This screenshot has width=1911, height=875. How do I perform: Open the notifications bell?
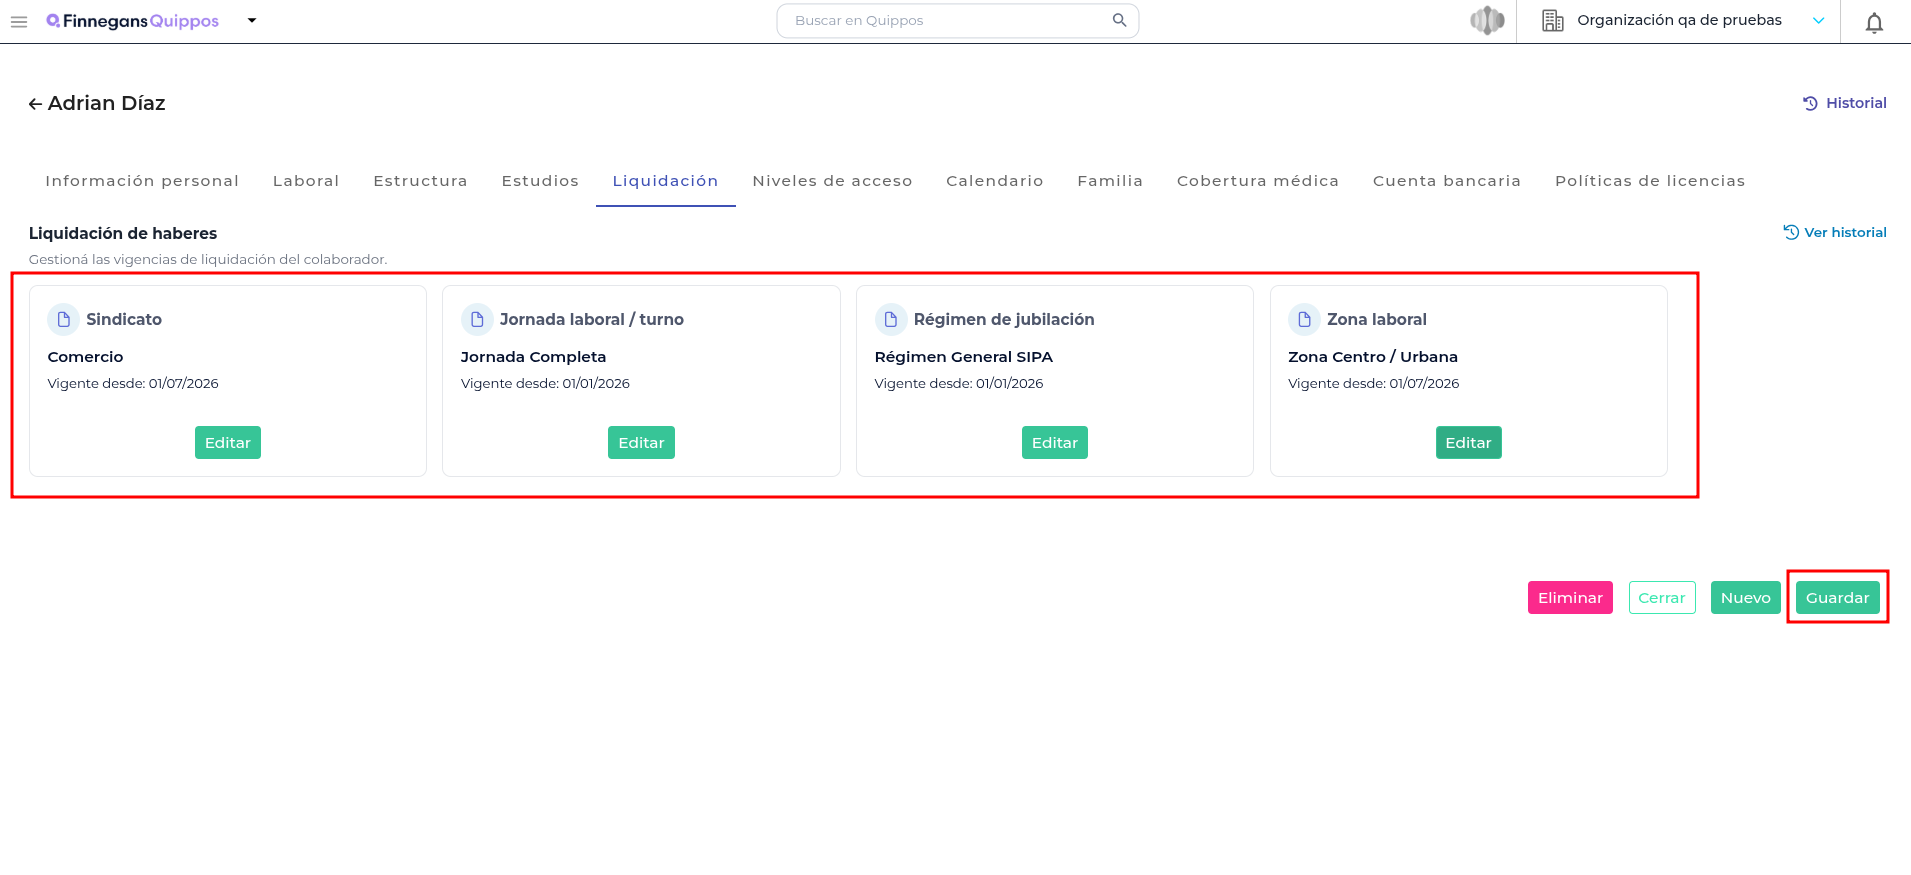[x=1874, y=22]
